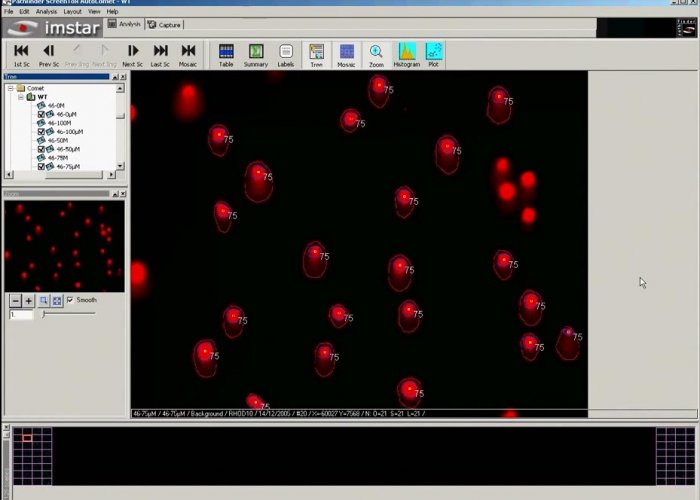Click the Mosaic navigation arrows icon
Viewport: 700px width, 500px height.
(x=188, y=55)
